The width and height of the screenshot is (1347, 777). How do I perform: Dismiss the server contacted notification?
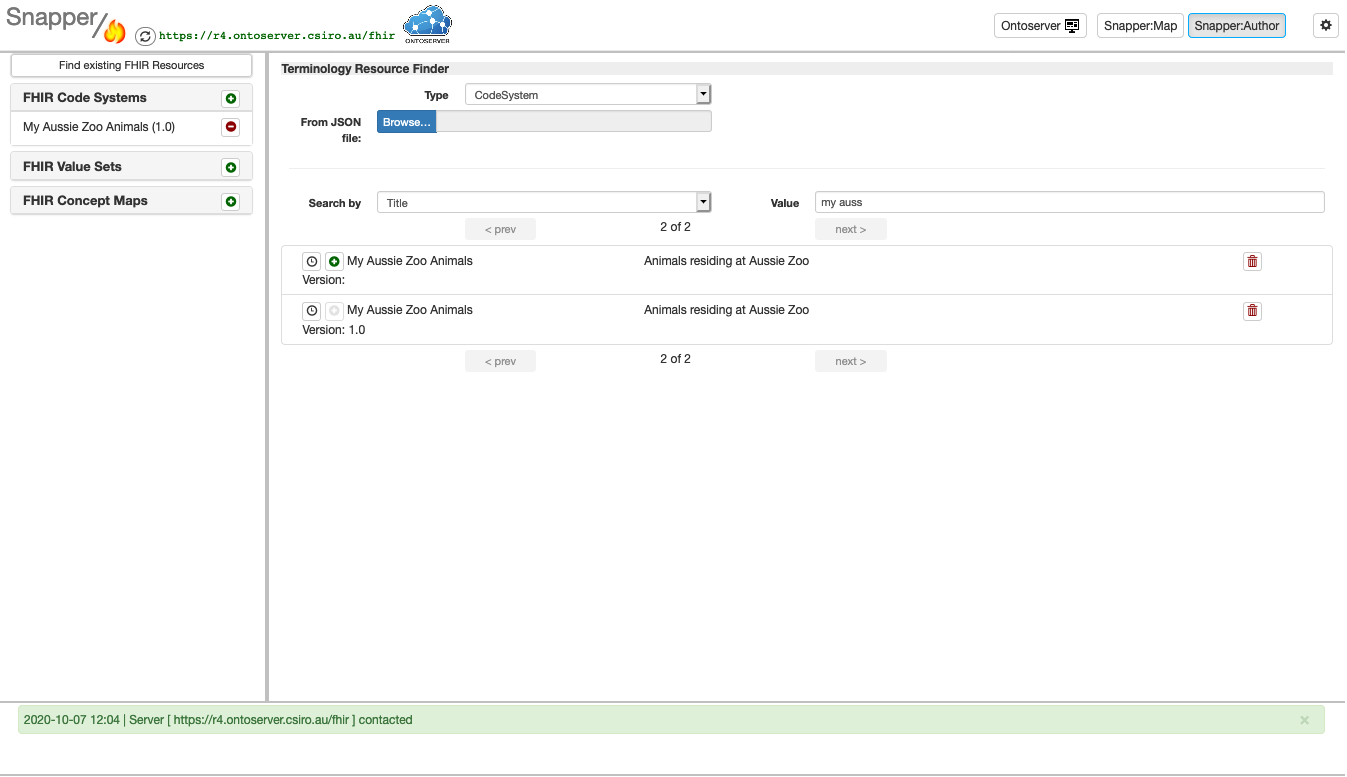tap(1304, 720)
